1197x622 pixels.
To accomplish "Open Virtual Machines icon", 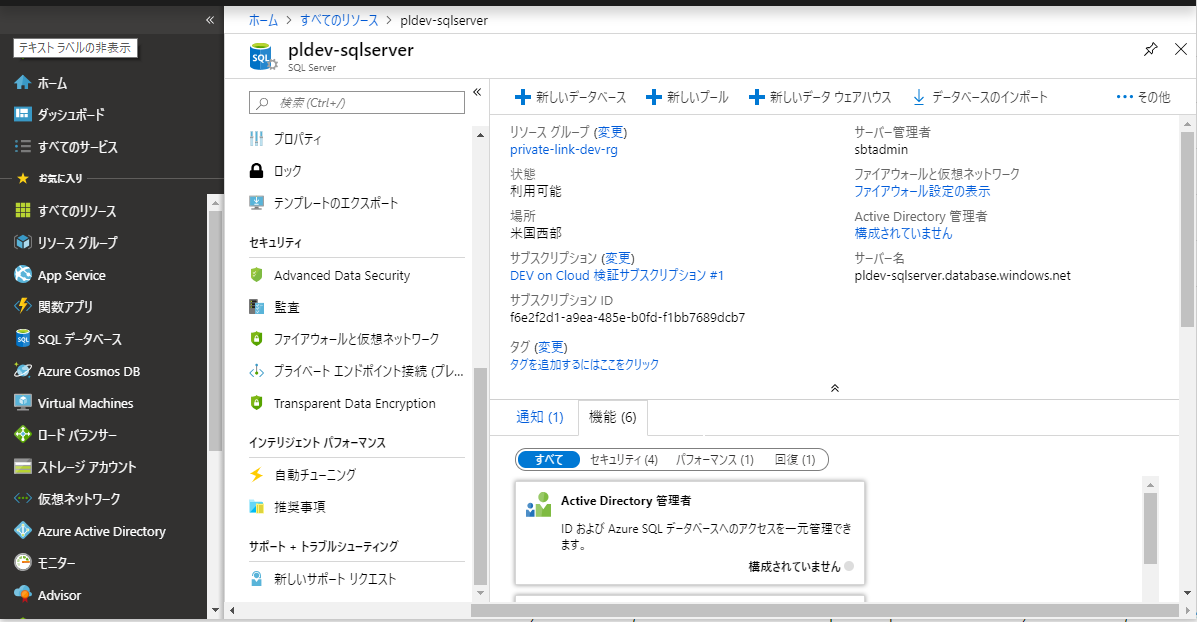I will click(23, 403).
